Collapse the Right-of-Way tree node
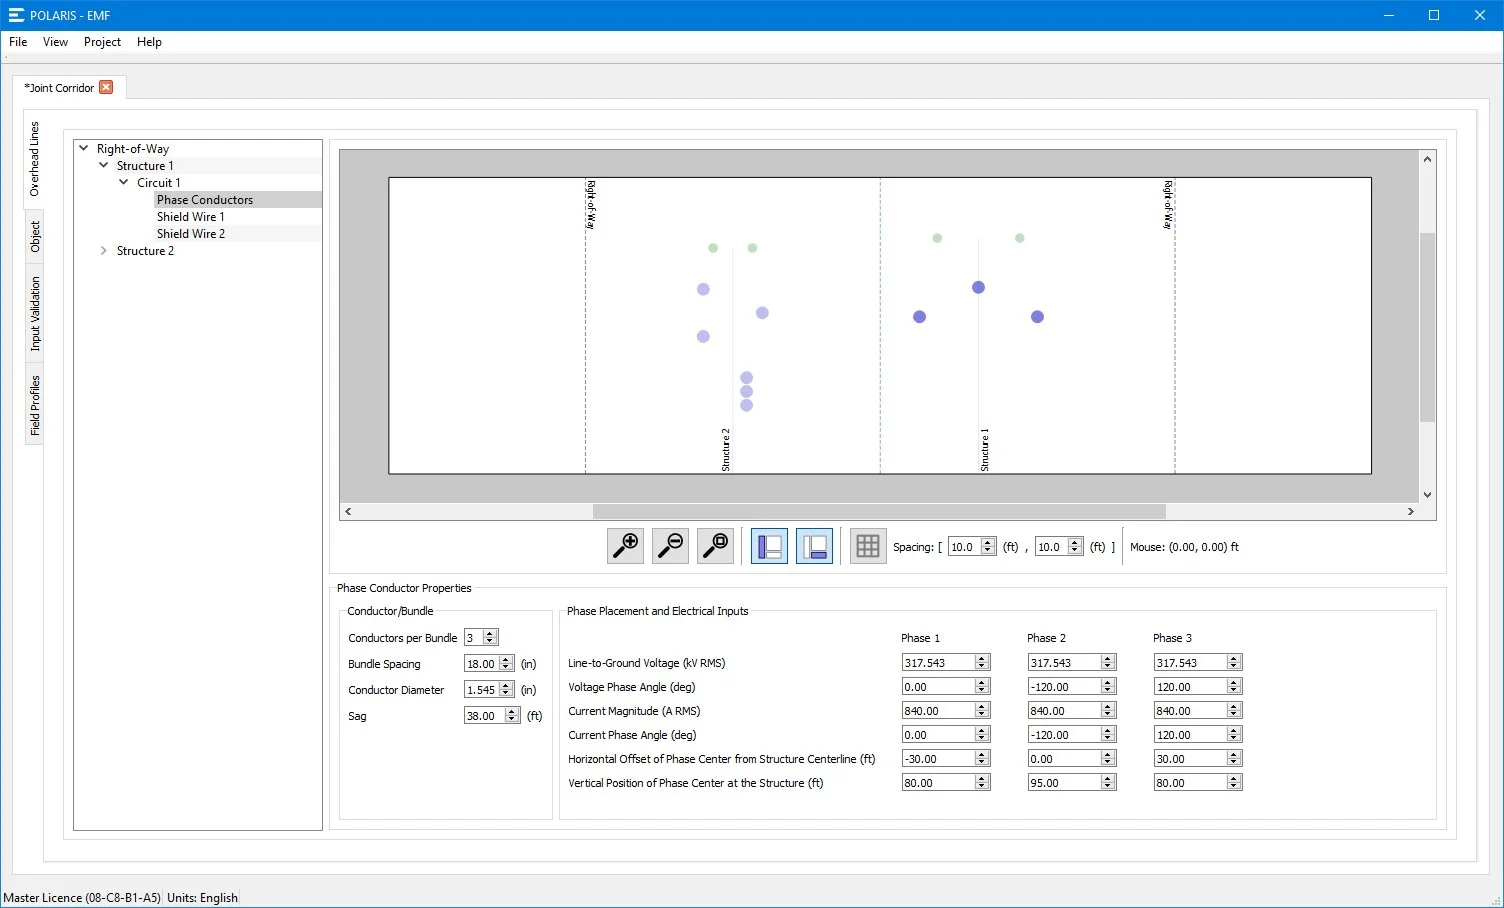This screenshot has height=908, width=1504. 83,147
